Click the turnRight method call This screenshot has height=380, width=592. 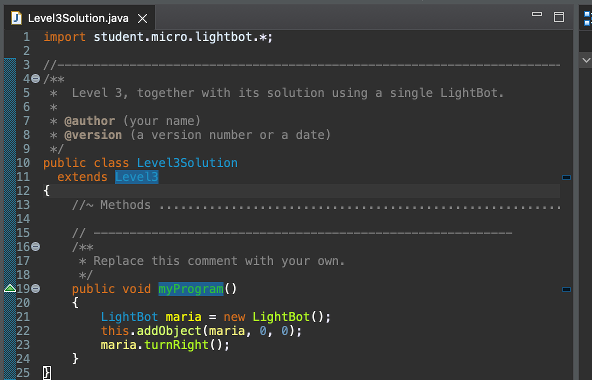[176, 345]
